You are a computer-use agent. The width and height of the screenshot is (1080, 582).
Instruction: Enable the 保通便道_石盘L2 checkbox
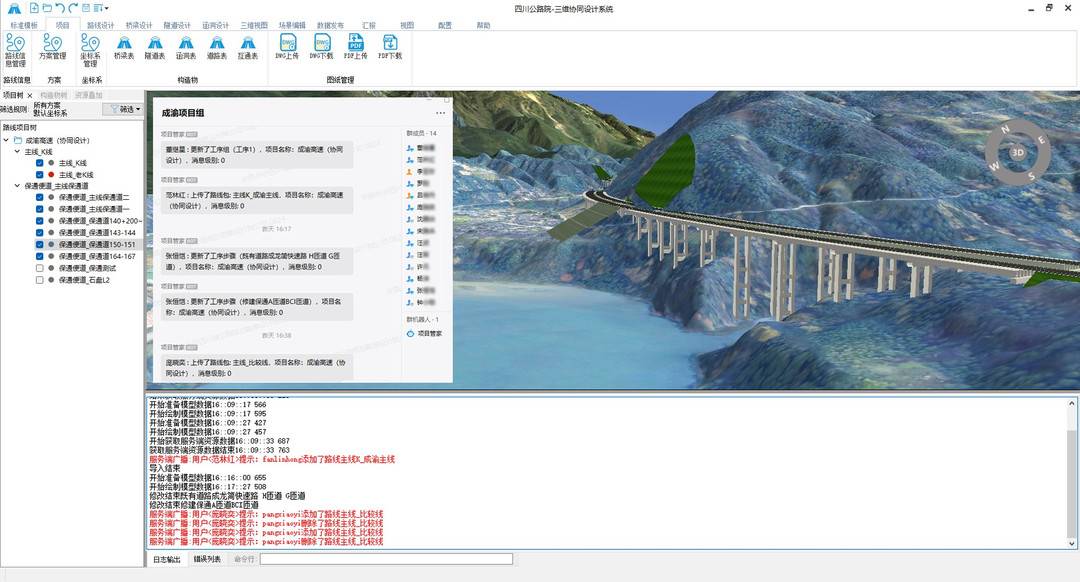point(39,280)
